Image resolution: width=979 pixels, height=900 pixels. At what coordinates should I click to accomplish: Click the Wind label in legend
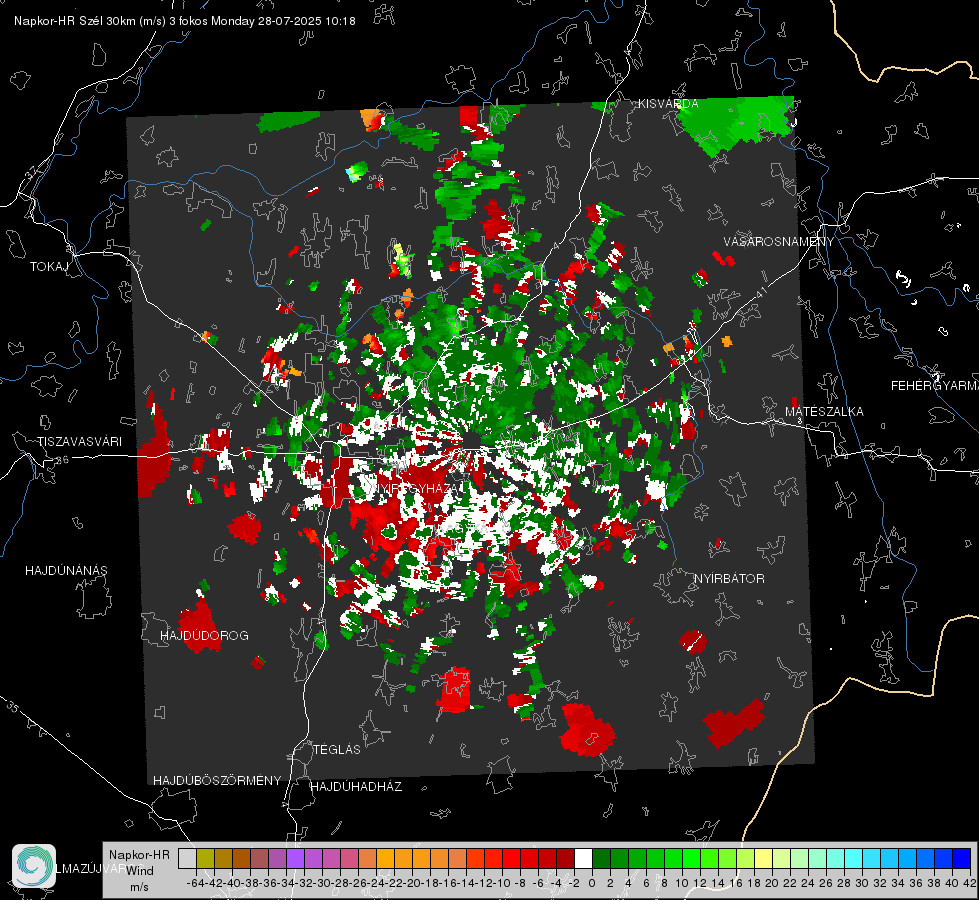click(x=140, y=870)
